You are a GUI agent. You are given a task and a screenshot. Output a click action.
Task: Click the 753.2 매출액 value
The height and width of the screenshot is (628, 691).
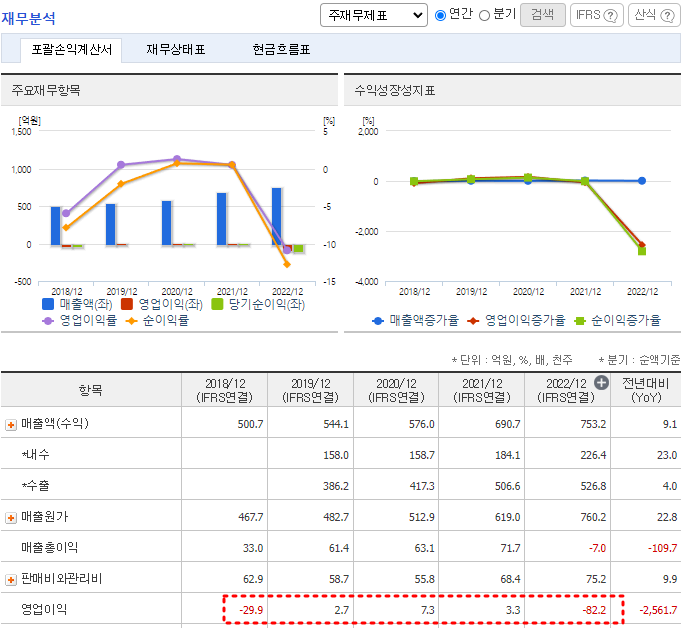click(x=593, y=424)
